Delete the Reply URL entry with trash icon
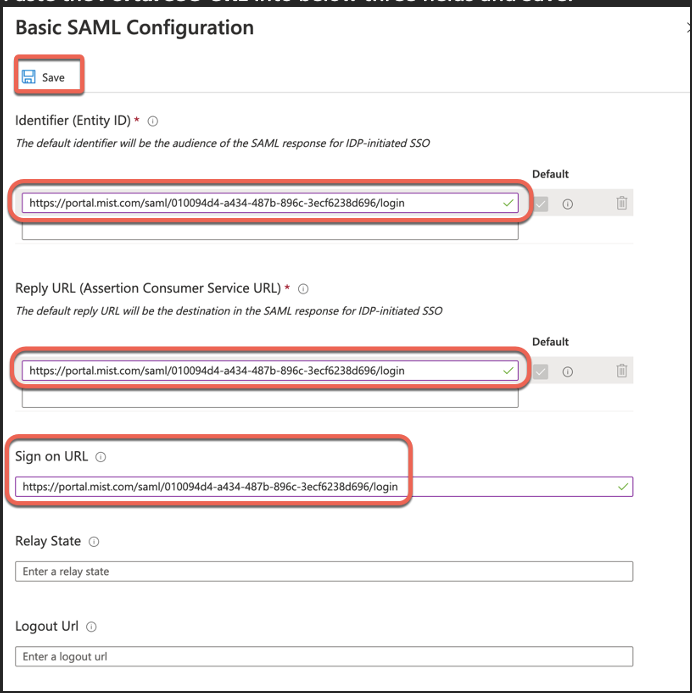 pos(622,371)
